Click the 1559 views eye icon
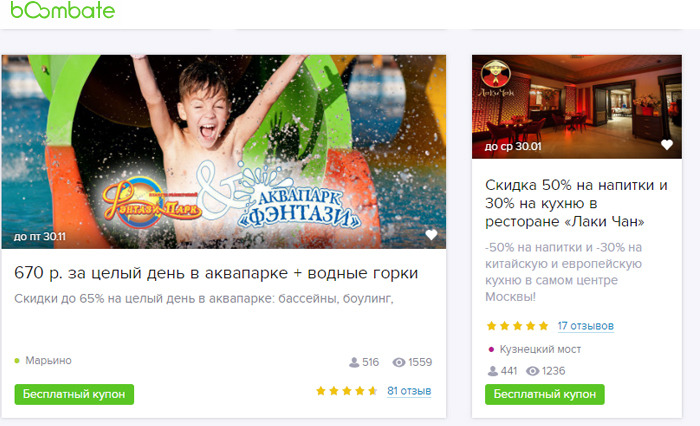This screenshot has width=700, height=426. point(399,362)
